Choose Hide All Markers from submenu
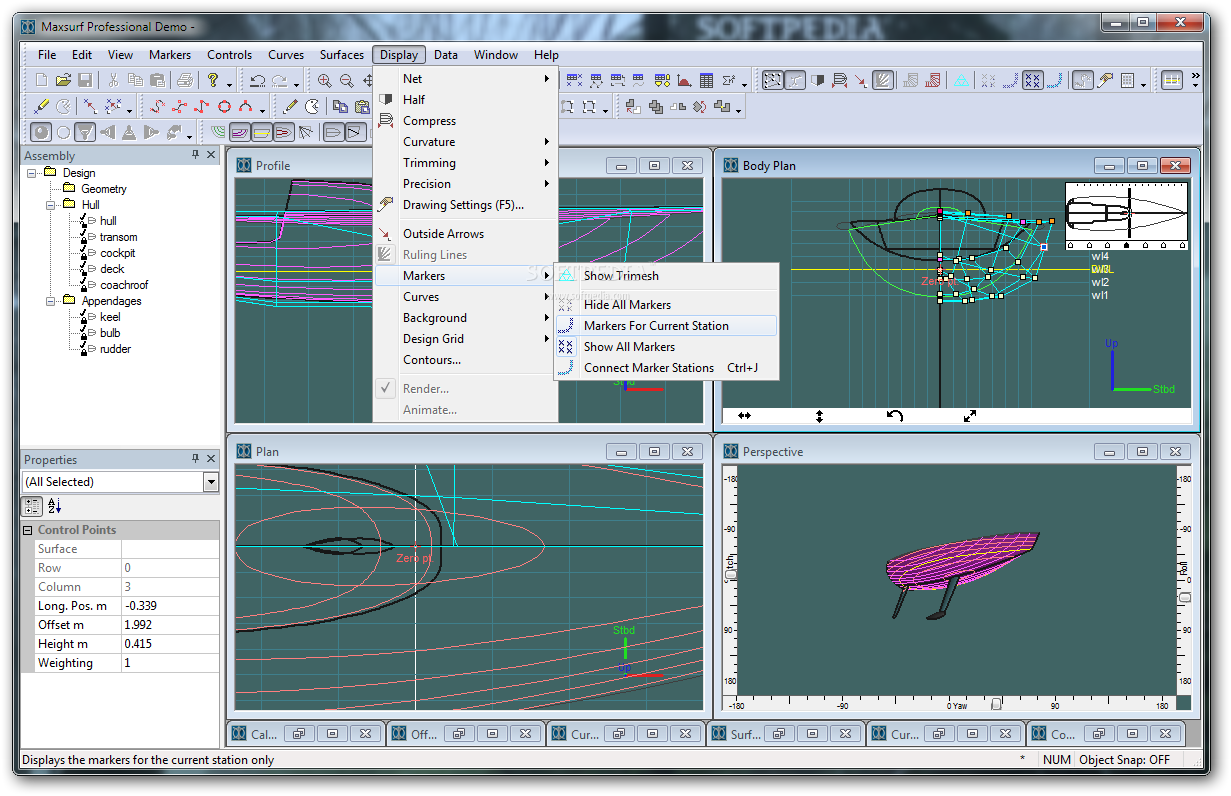The height and width of the screenshot is (796, 1231). click(x=666, y=304)
